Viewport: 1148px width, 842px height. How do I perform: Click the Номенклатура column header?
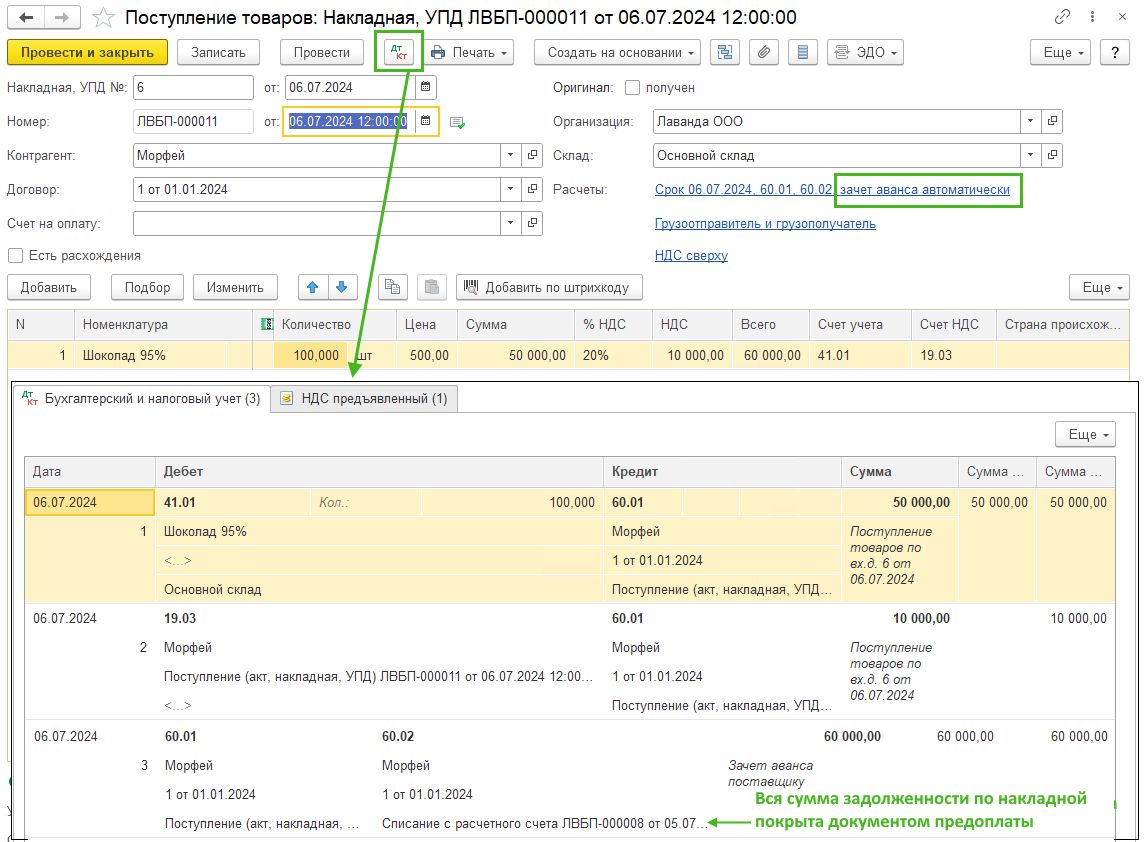pyautogui.click(x=163, y=324)
